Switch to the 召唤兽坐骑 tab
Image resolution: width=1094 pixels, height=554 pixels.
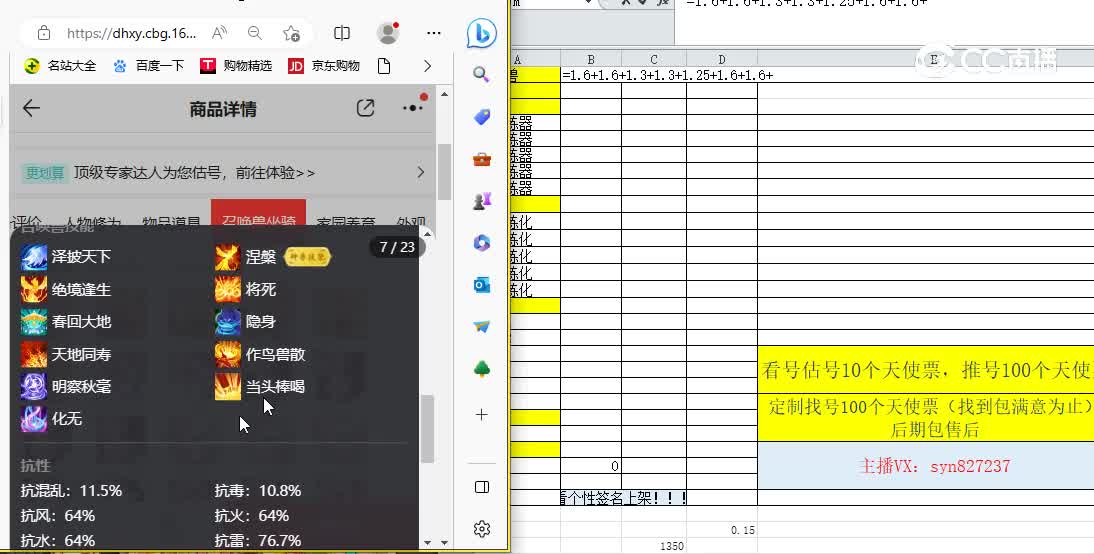tap(259, 213)
